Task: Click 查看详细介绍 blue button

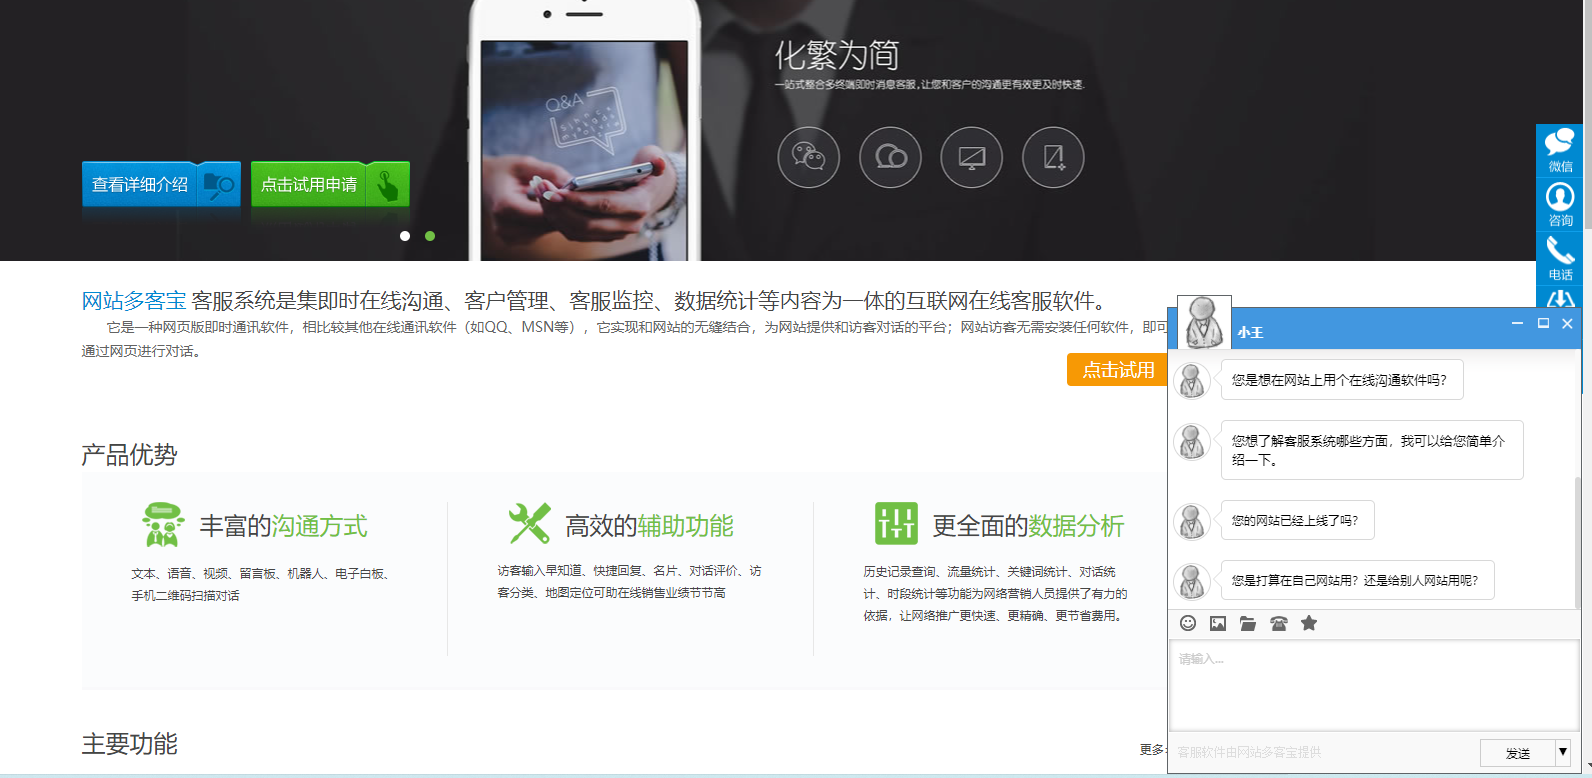Action: point(161,184)
